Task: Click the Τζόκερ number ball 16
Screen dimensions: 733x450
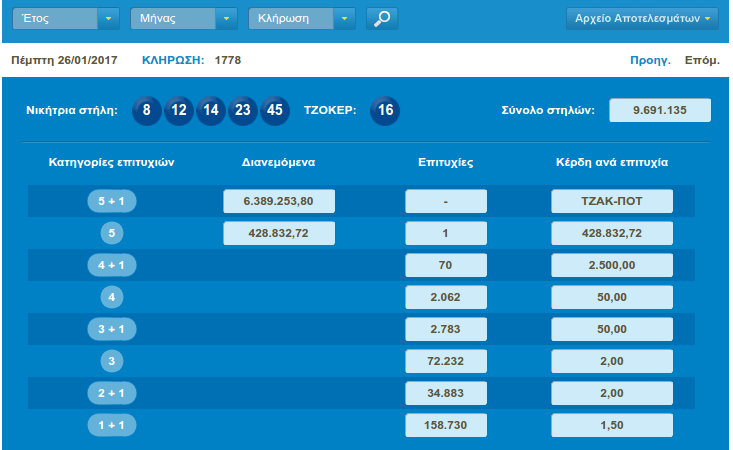Action: (384, 110)
